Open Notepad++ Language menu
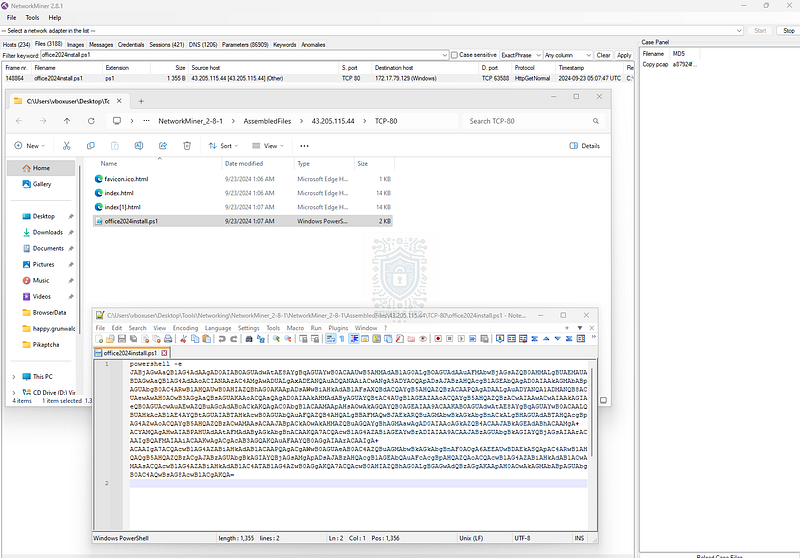Image resolution: width=800 pixels, height=558 pixels. (x=218, y=328)
